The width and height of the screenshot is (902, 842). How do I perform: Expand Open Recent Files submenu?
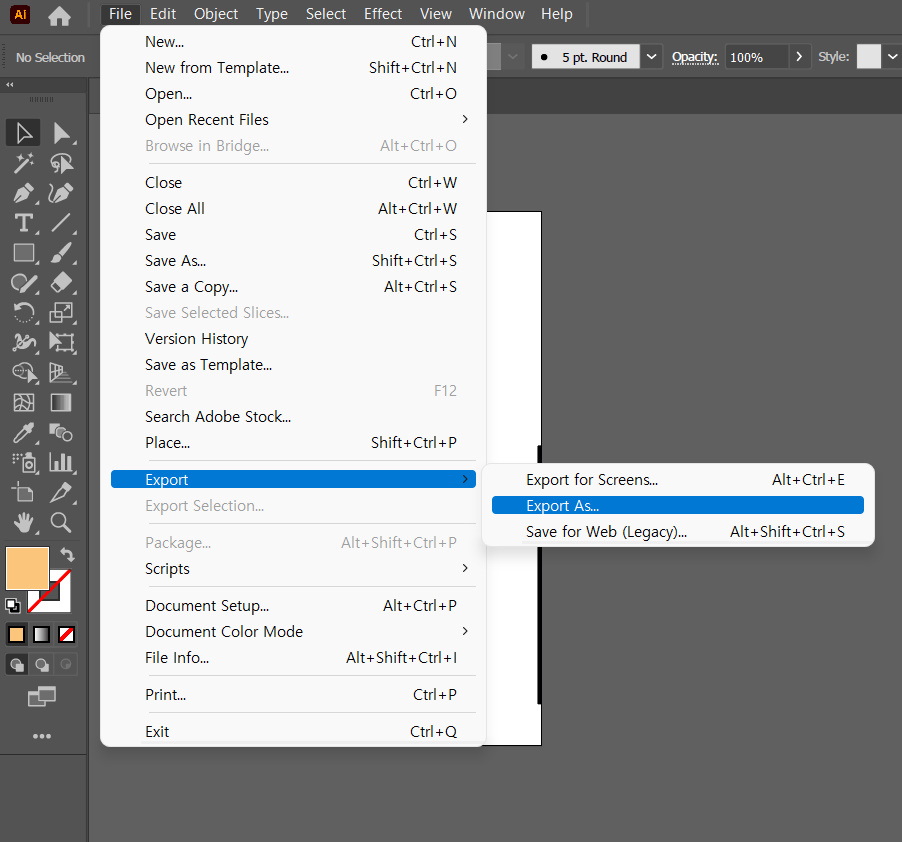click(465, 119)
